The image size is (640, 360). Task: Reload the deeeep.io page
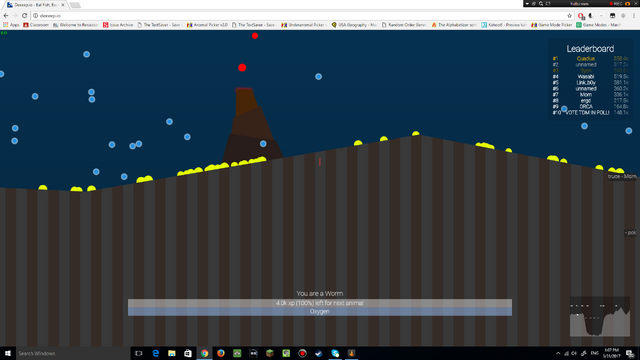point(24,16)
